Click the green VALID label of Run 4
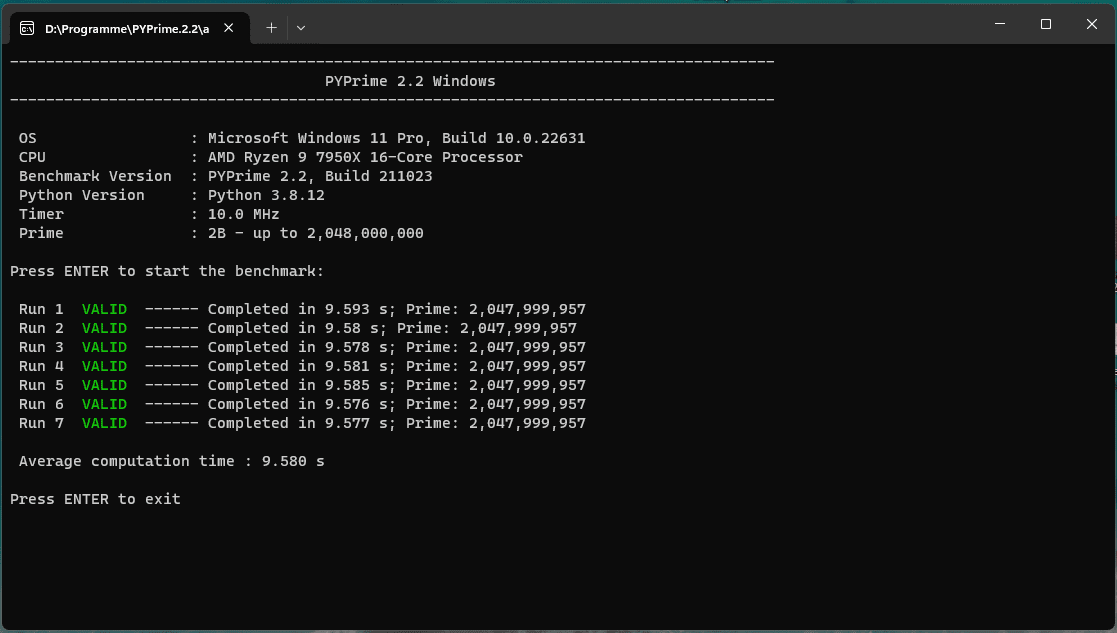Viewport: 1117px width, 633px height. (x=104, y=366)
